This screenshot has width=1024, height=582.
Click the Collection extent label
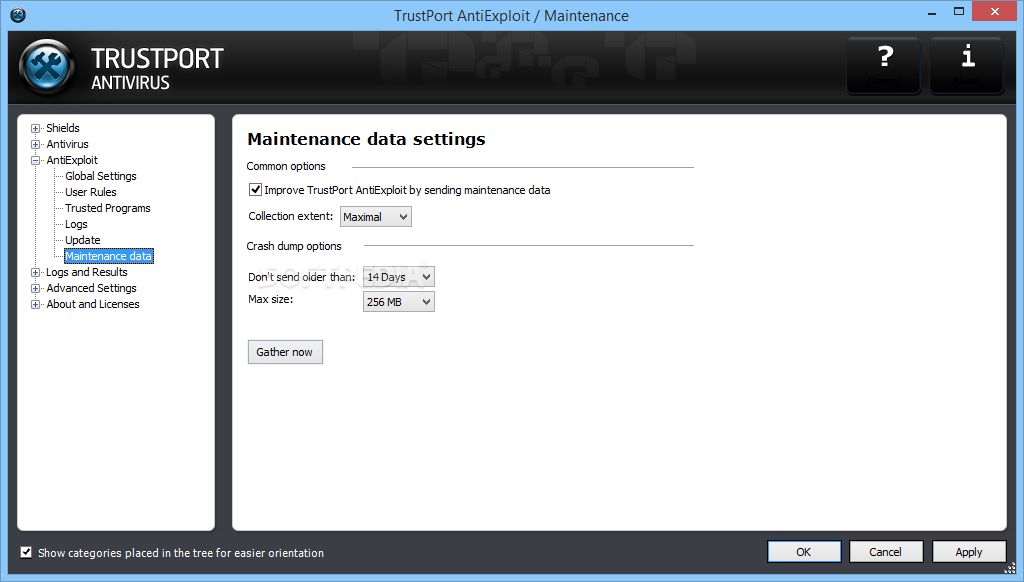[x=291, y=216]
